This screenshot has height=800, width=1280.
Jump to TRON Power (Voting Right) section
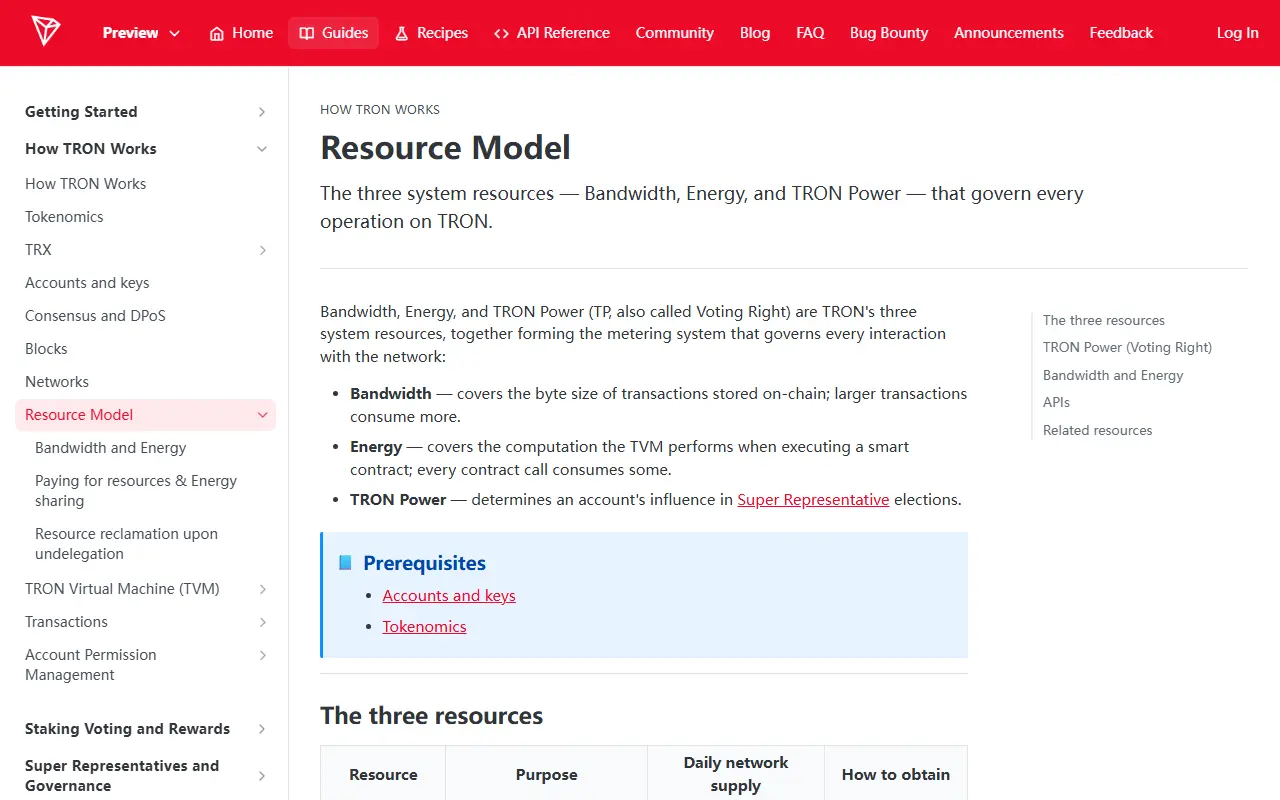pyautogui.click(x=1127, y=347)
